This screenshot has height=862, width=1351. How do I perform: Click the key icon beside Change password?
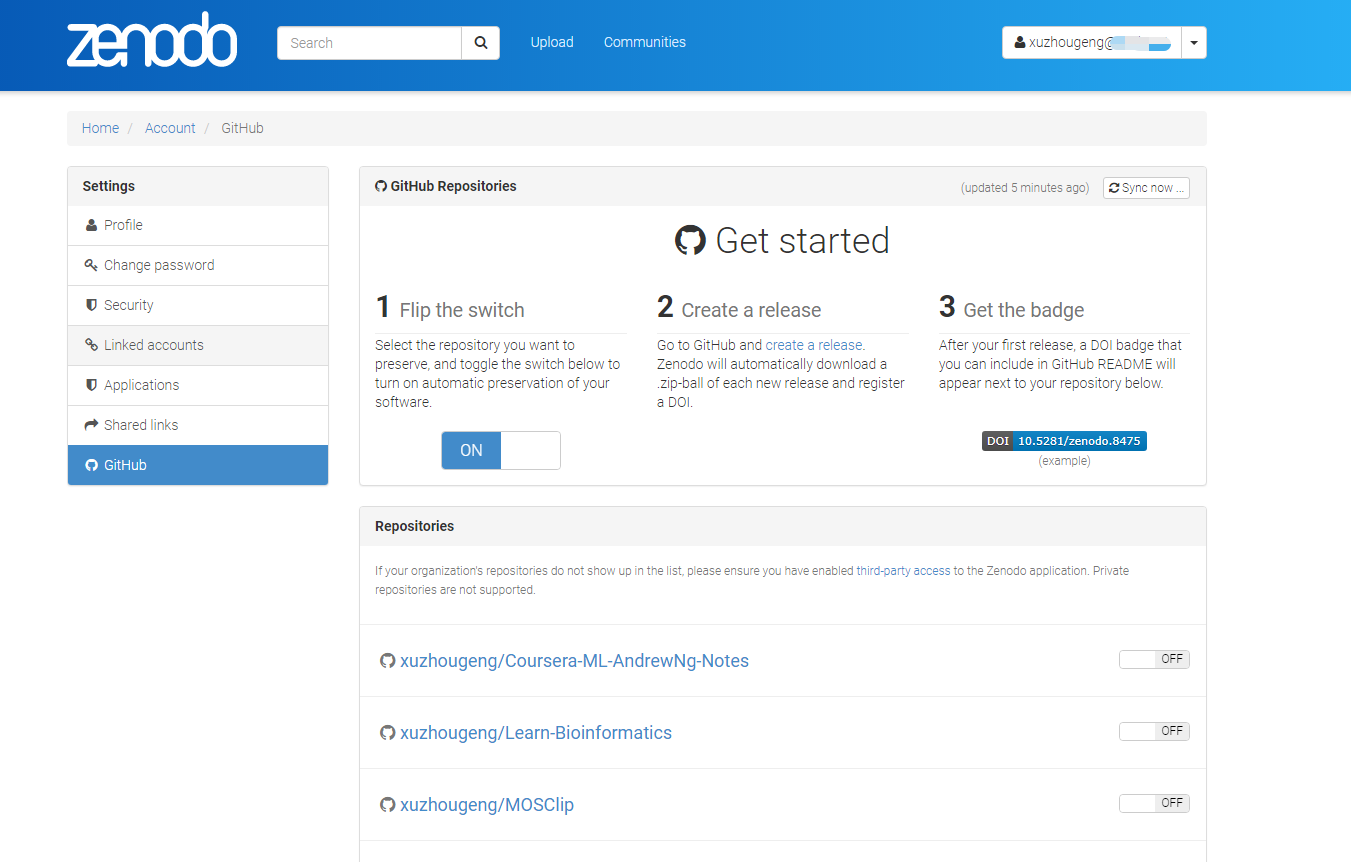(x=91, y=265)
